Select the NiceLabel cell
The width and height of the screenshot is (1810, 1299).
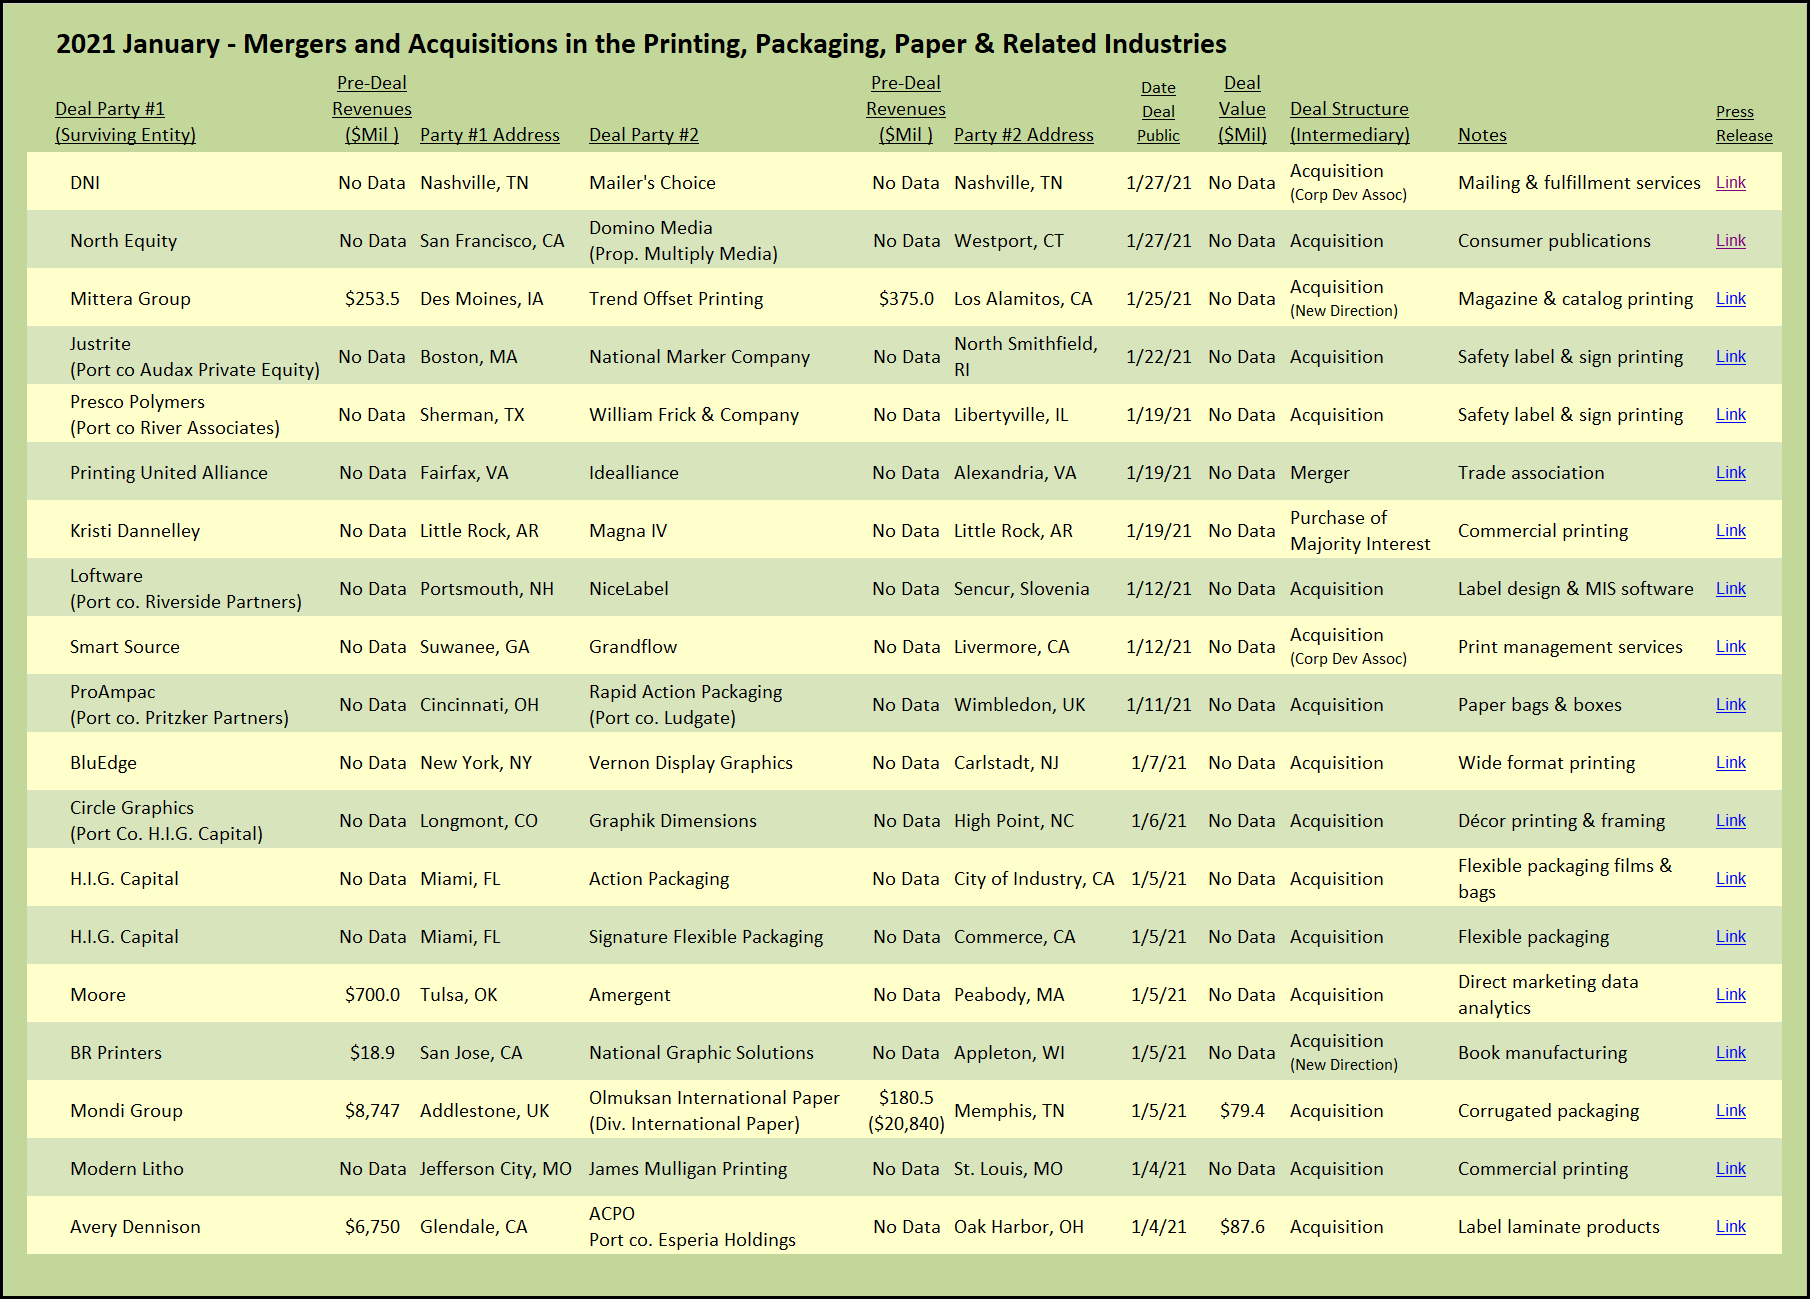(x=629, y=589)
